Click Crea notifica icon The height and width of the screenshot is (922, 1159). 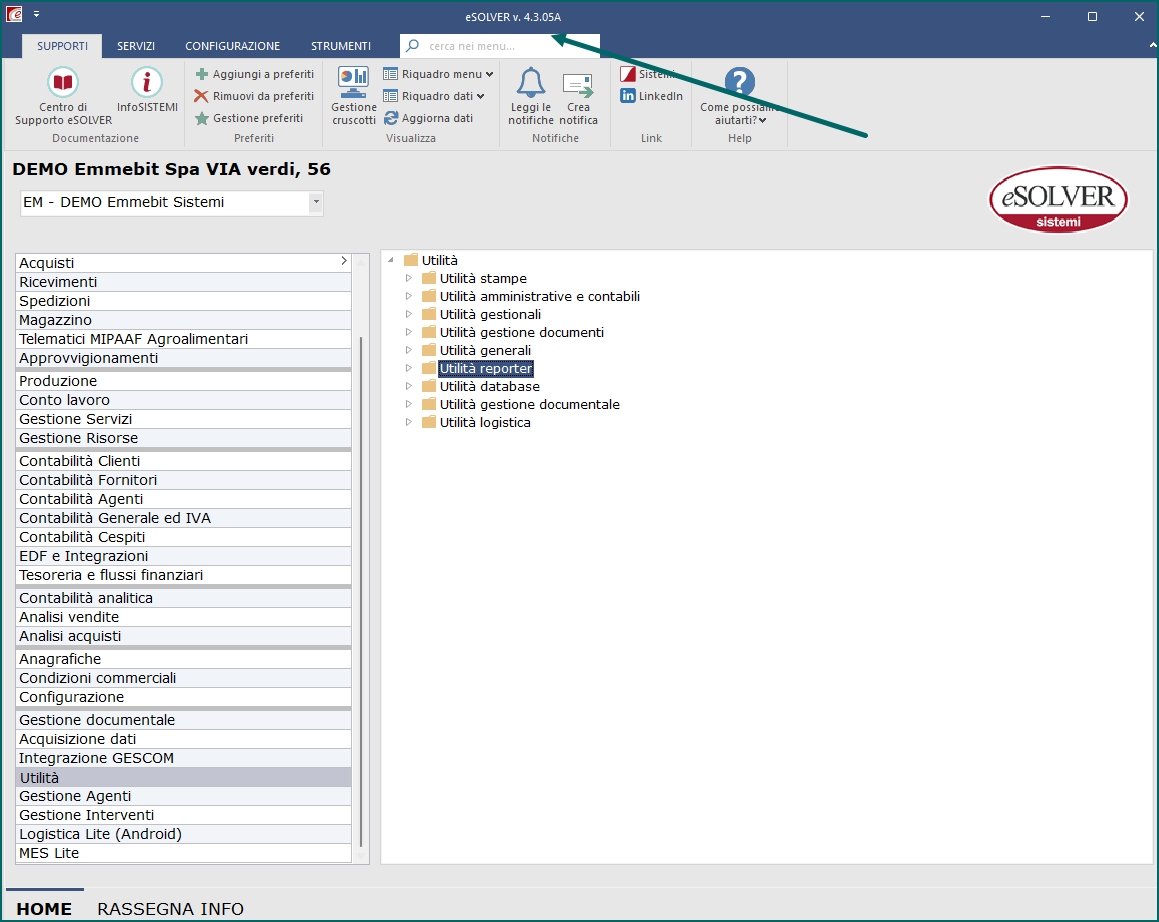click(578, 96)
